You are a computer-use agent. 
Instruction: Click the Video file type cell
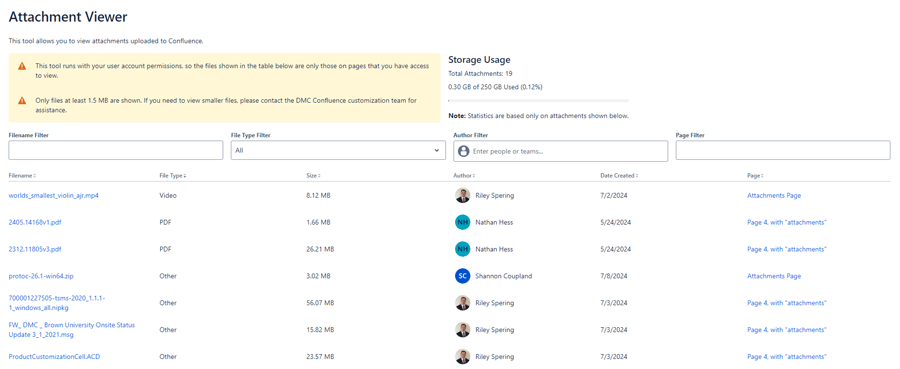[x=168, y=196]
